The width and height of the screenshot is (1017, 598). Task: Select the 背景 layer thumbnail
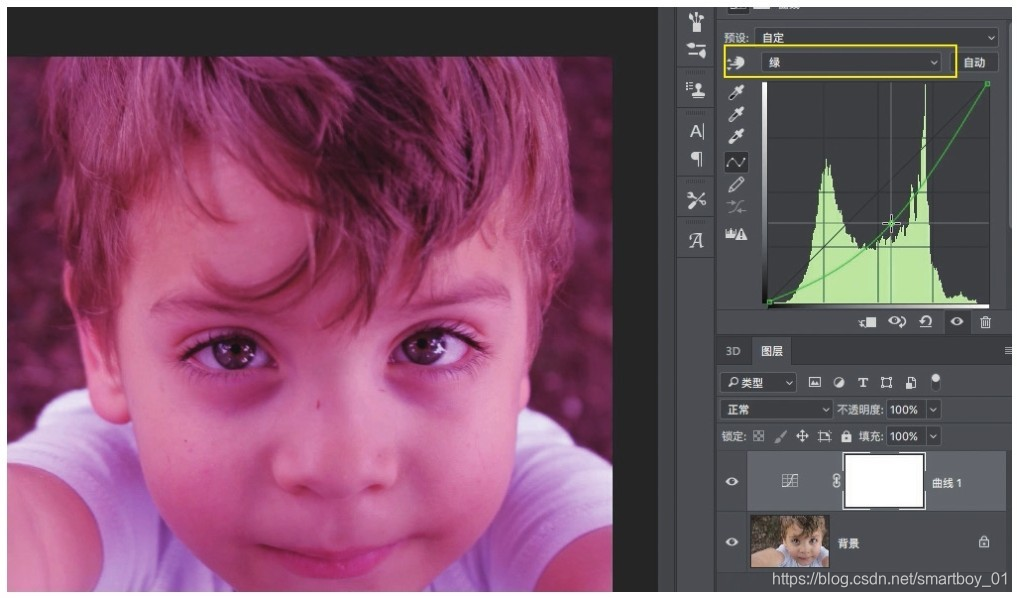[789, 541]
